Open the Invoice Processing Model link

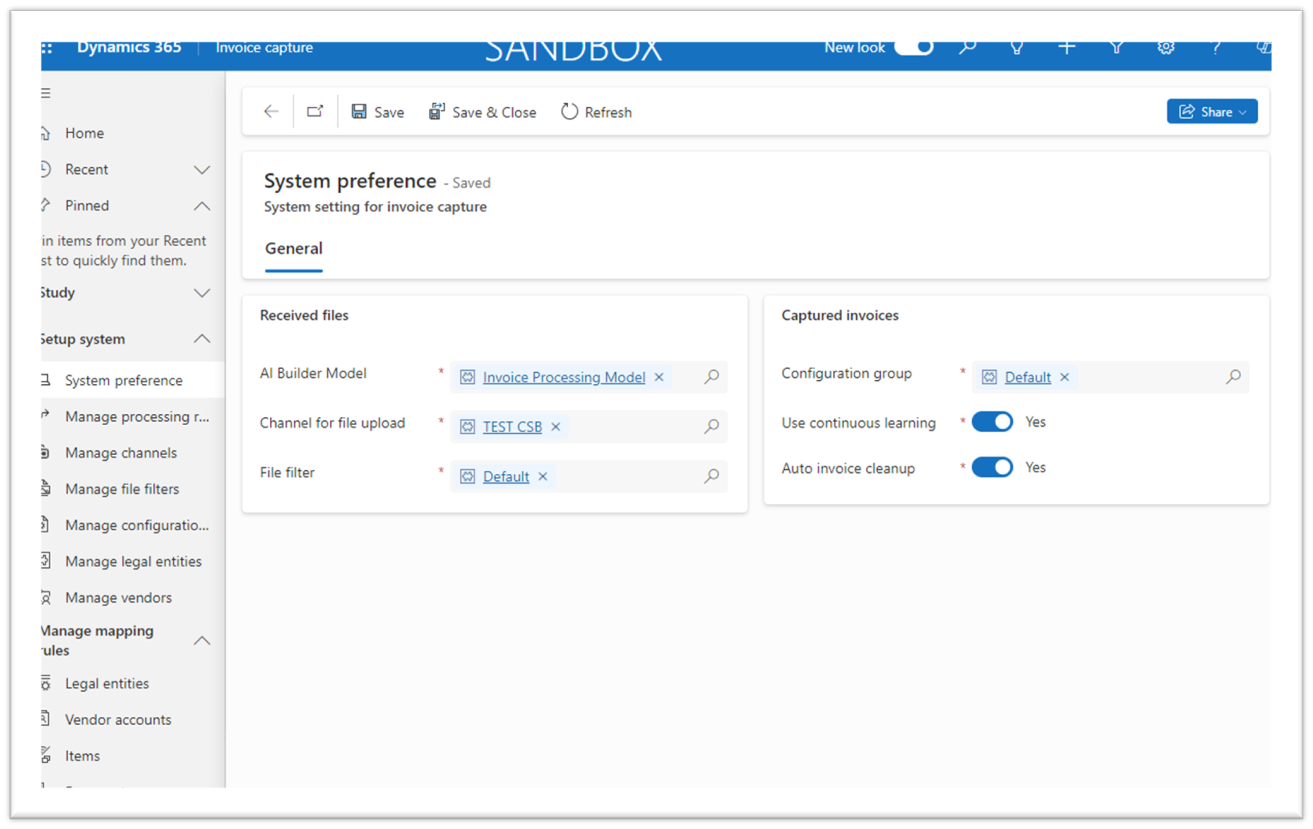563,377
